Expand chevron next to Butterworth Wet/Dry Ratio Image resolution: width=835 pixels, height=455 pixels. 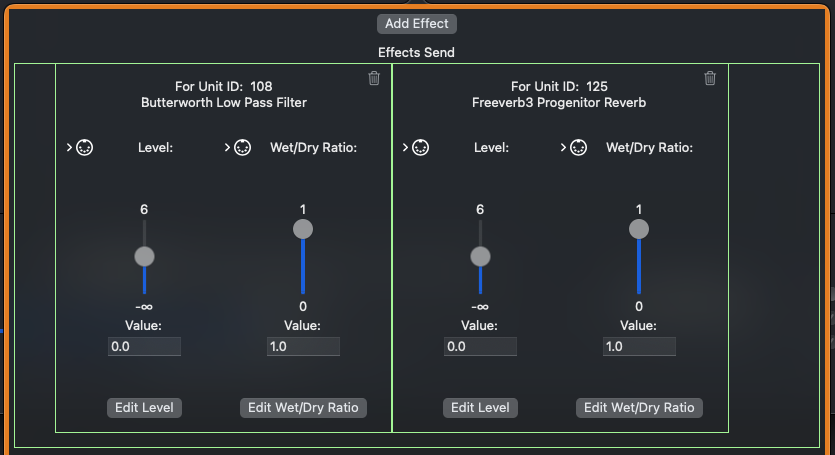(227, 148)
